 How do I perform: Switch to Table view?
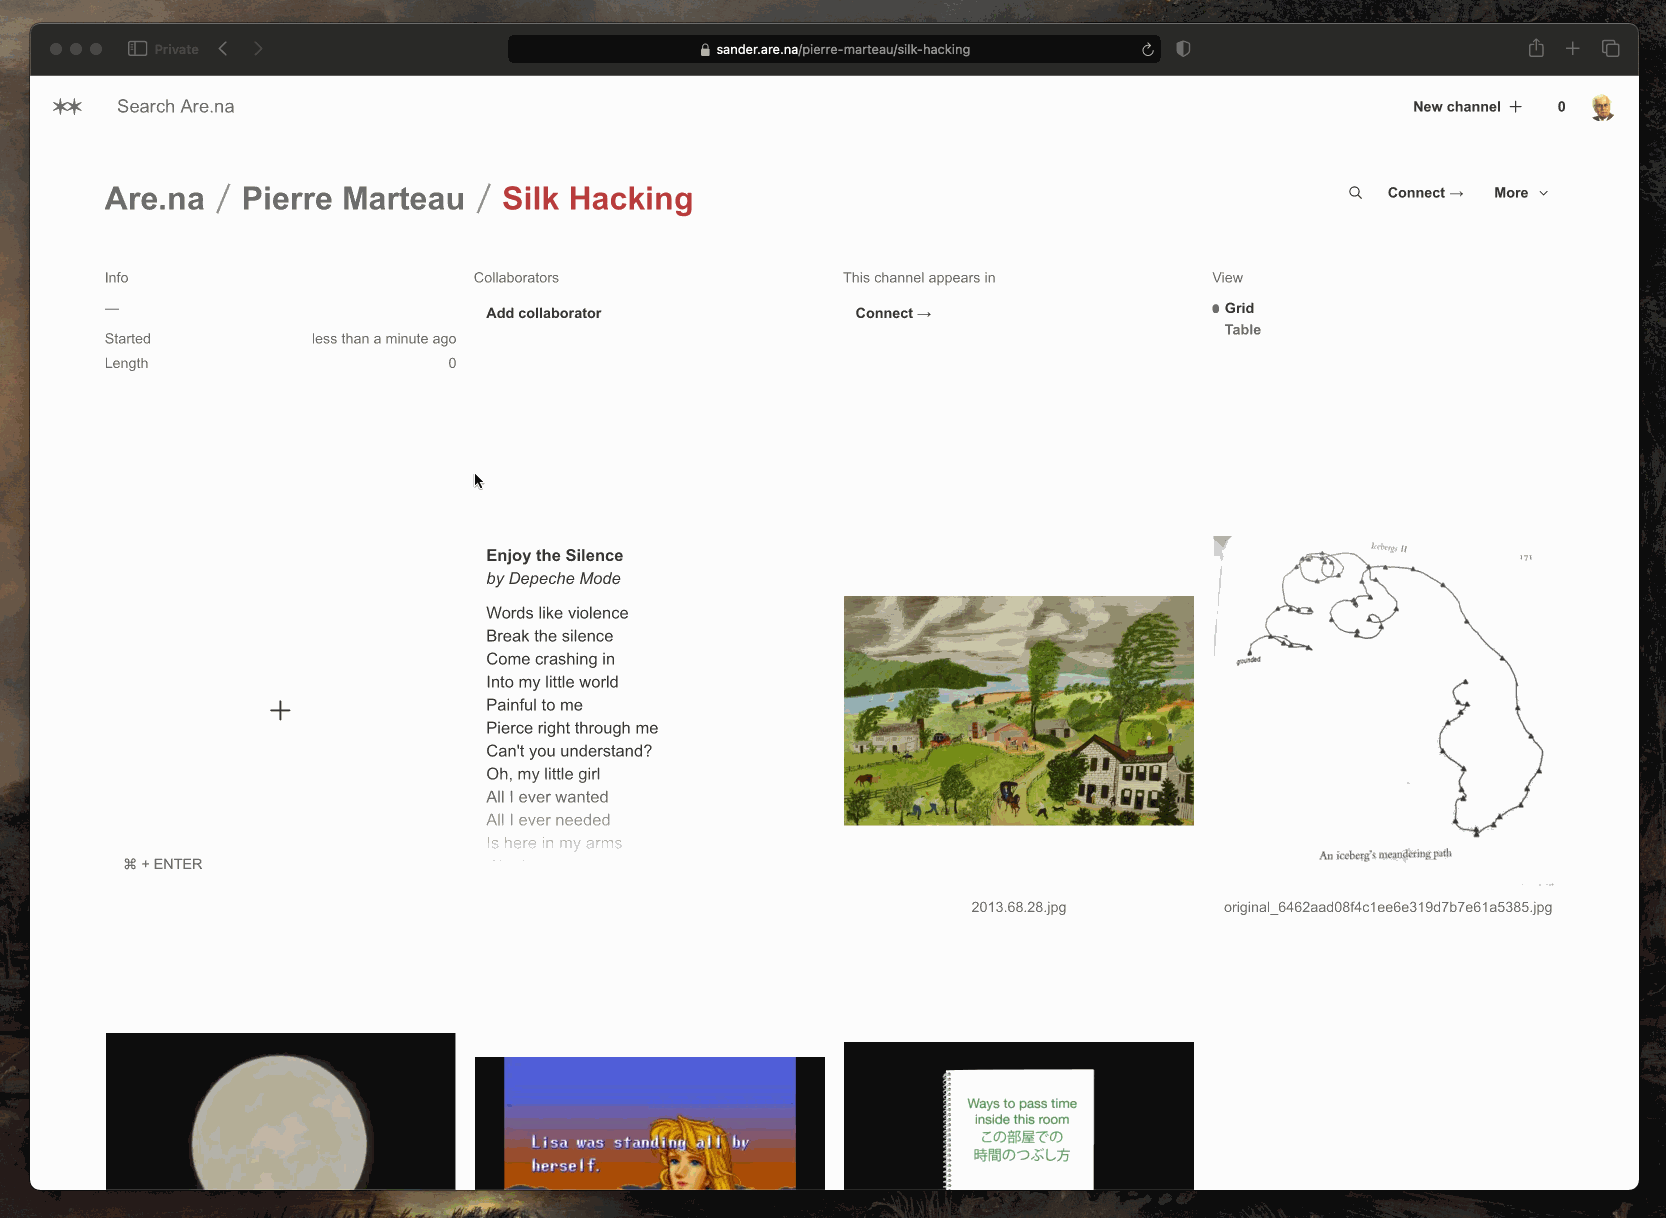click(1242, 330)
